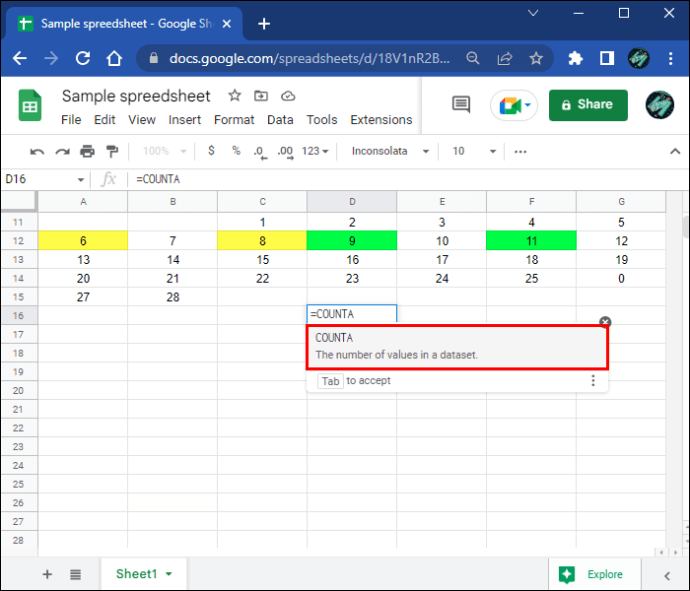Accept the COUNTA function suggestion
The height and width of the screenshot is (591, 690).
(x=457, y=347)
